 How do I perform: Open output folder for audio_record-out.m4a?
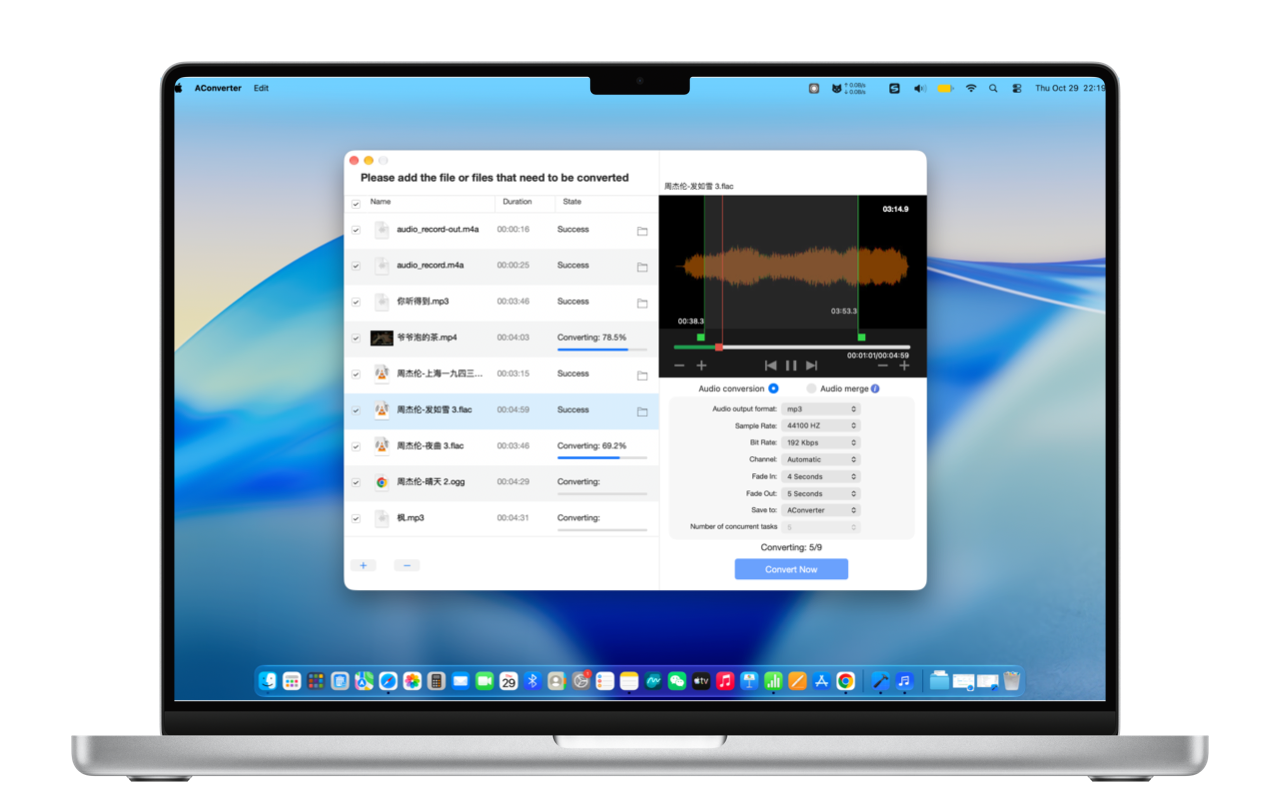(642, 231)
